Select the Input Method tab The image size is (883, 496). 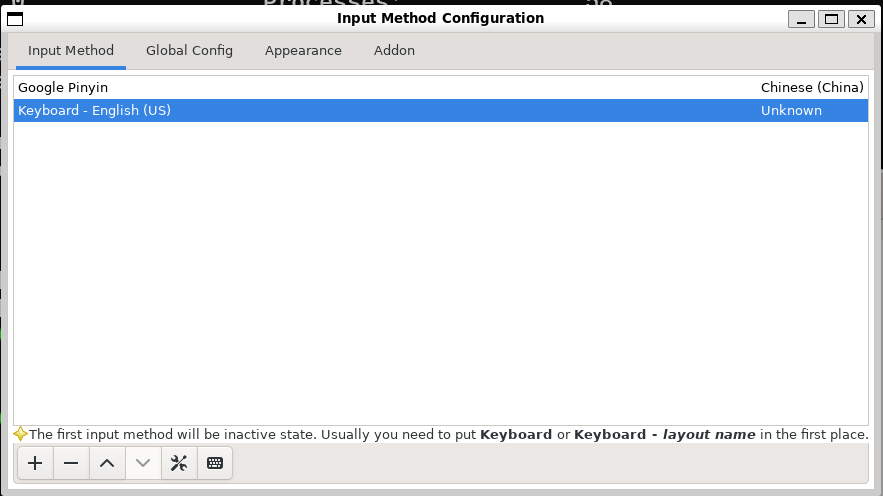tap(71, 50)
